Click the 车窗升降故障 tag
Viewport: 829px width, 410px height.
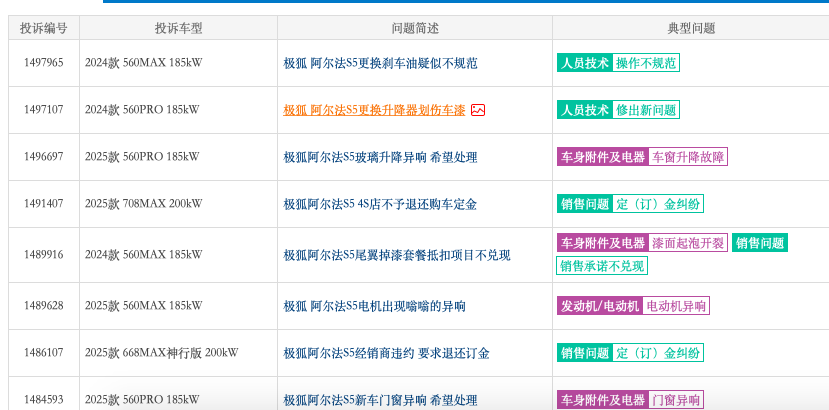pyautogui.click(x=688, y=157)
